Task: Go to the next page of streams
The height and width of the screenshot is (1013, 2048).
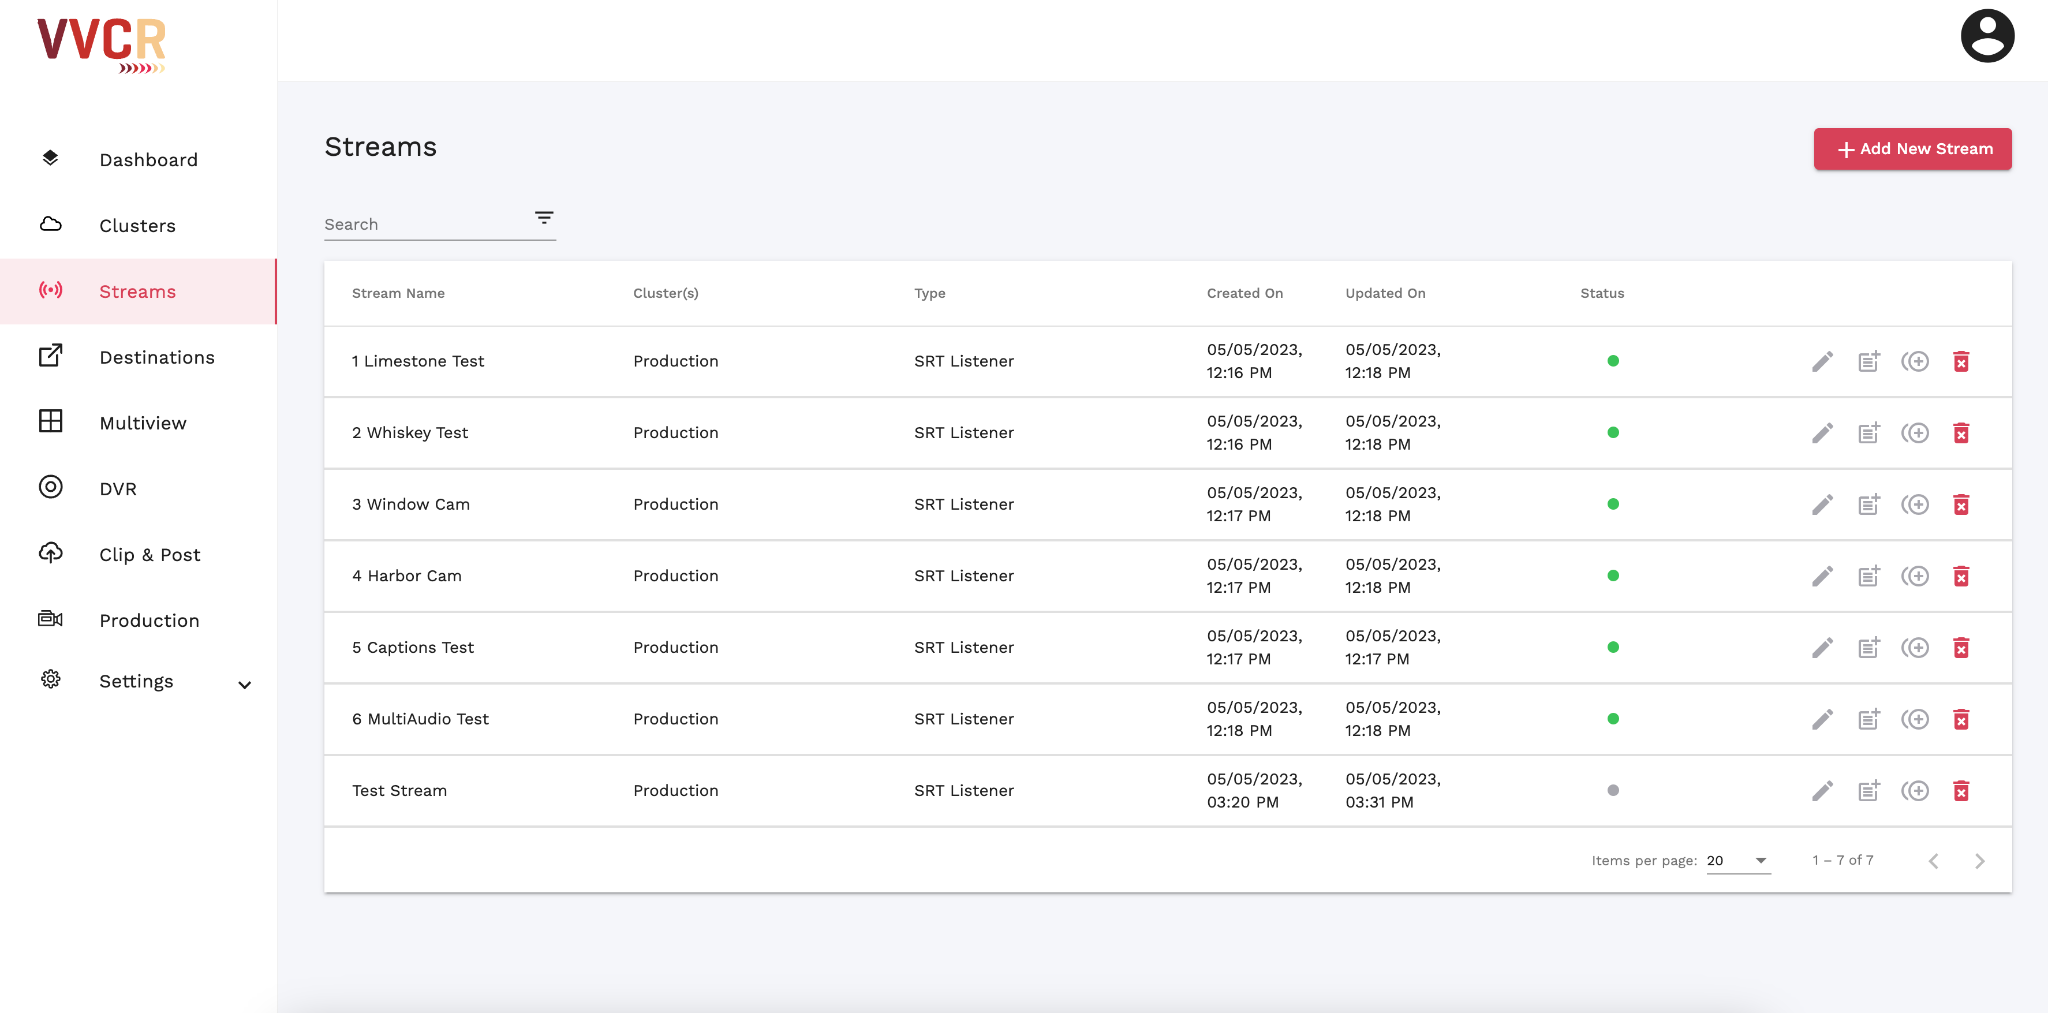Action: (1979, 861)
